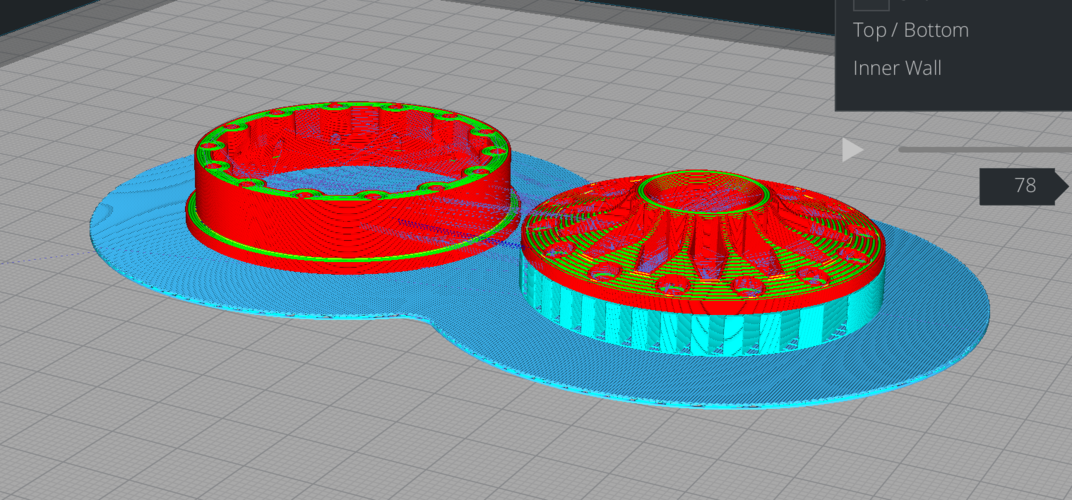This screenshot has width=1072, height=500.
Task: Play the layer simulation
Action: click(852, 149)
